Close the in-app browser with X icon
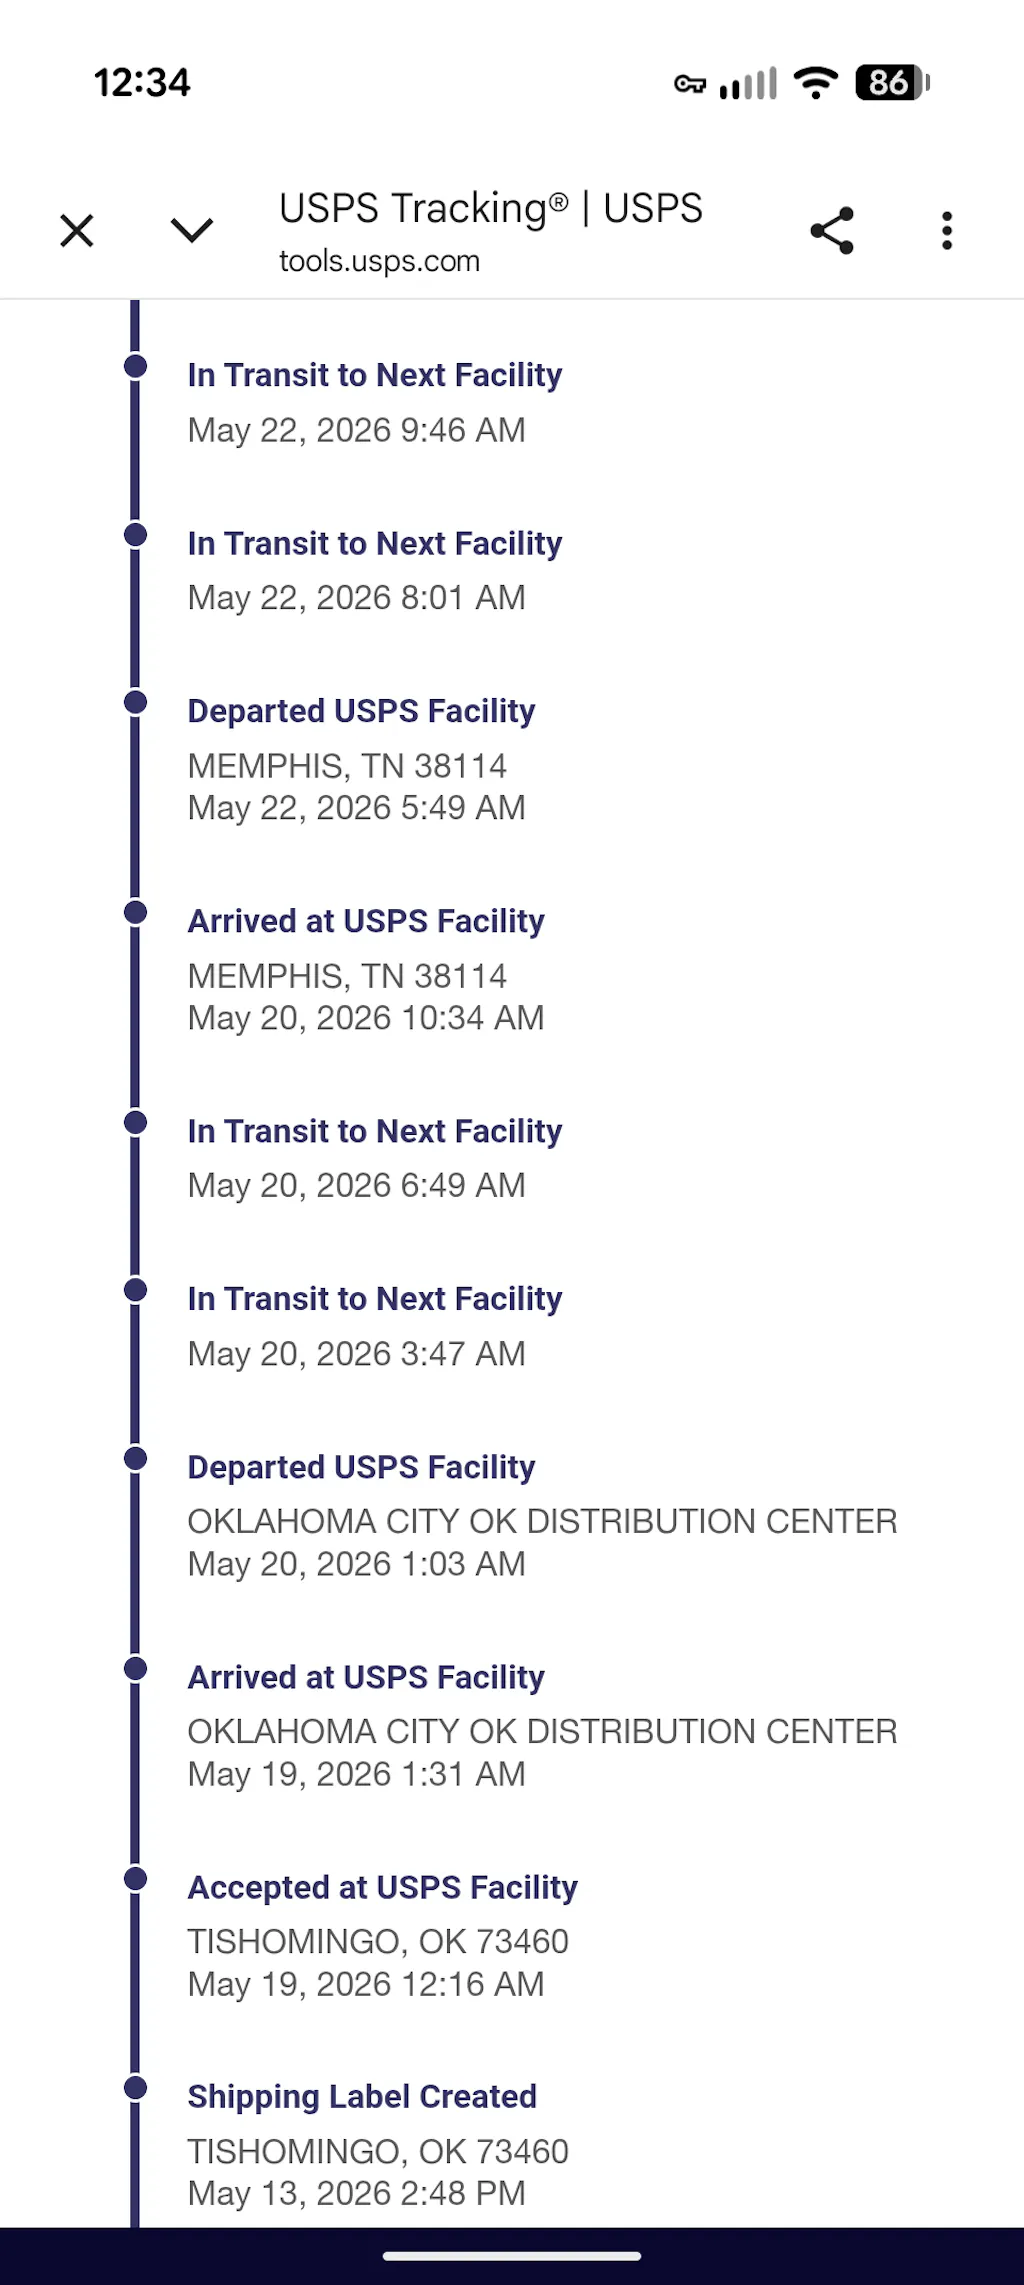This screenshot has width=1024, height=2285. [x=77, y=231]
